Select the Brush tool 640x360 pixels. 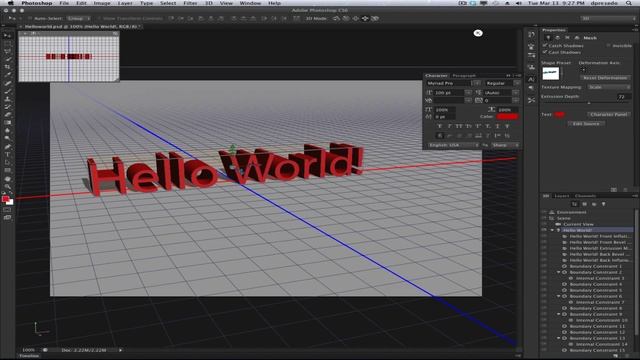coord(7,91)
